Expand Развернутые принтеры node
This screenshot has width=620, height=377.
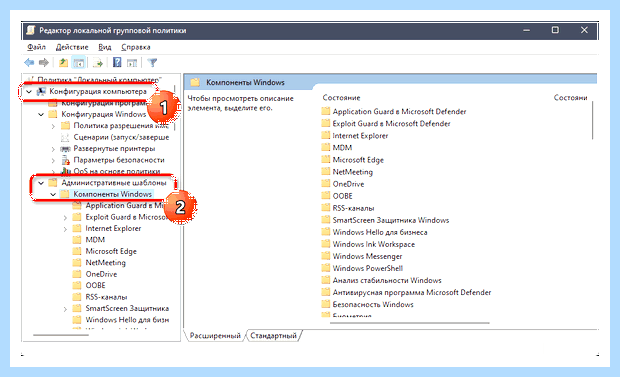[x=53, y=149]
